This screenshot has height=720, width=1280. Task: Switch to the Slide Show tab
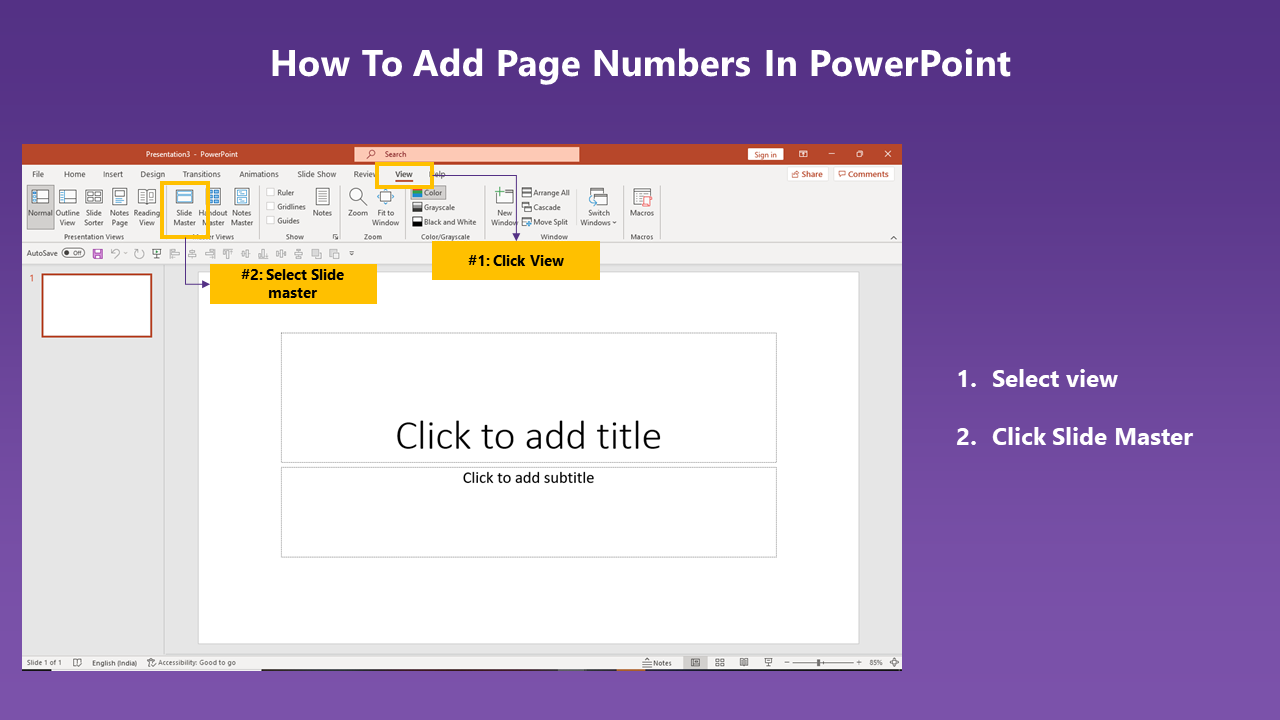point(317,174)
